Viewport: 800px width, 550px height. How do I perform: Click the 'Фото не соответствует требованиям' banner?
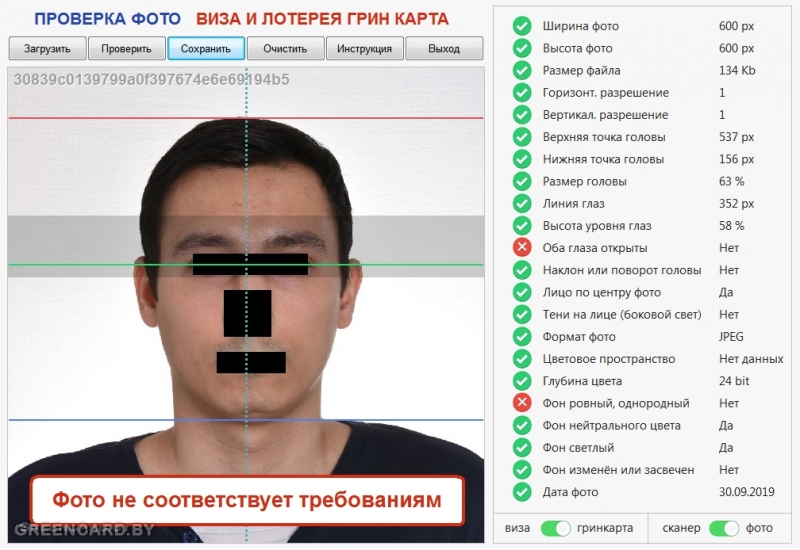tap(247, 500)
